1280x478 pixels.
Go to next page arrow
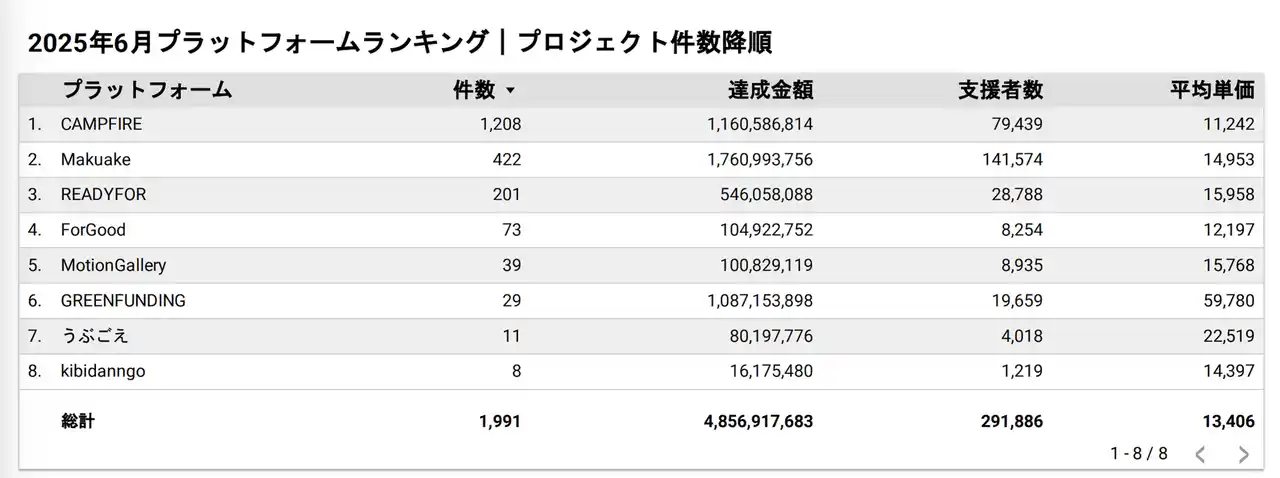tap(1244, 454)
